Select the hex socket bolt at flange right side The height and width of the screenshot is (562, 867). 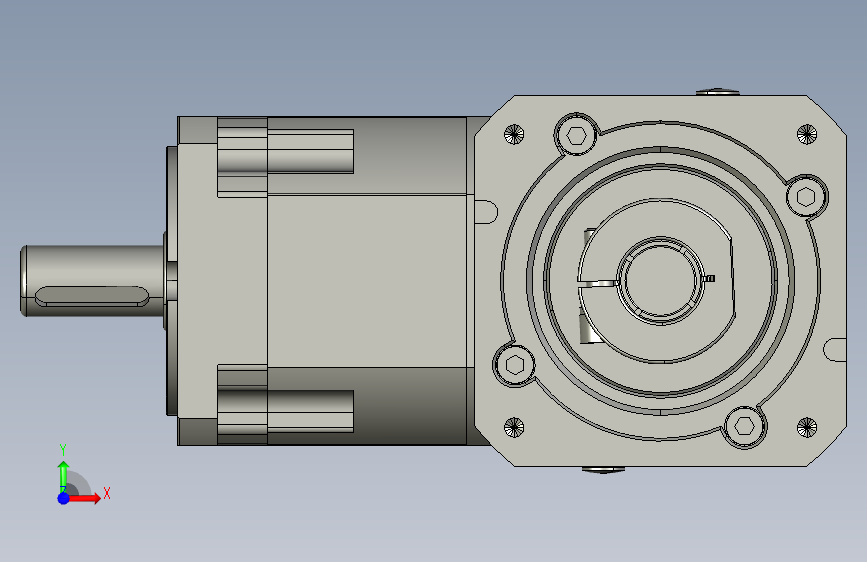806,197
